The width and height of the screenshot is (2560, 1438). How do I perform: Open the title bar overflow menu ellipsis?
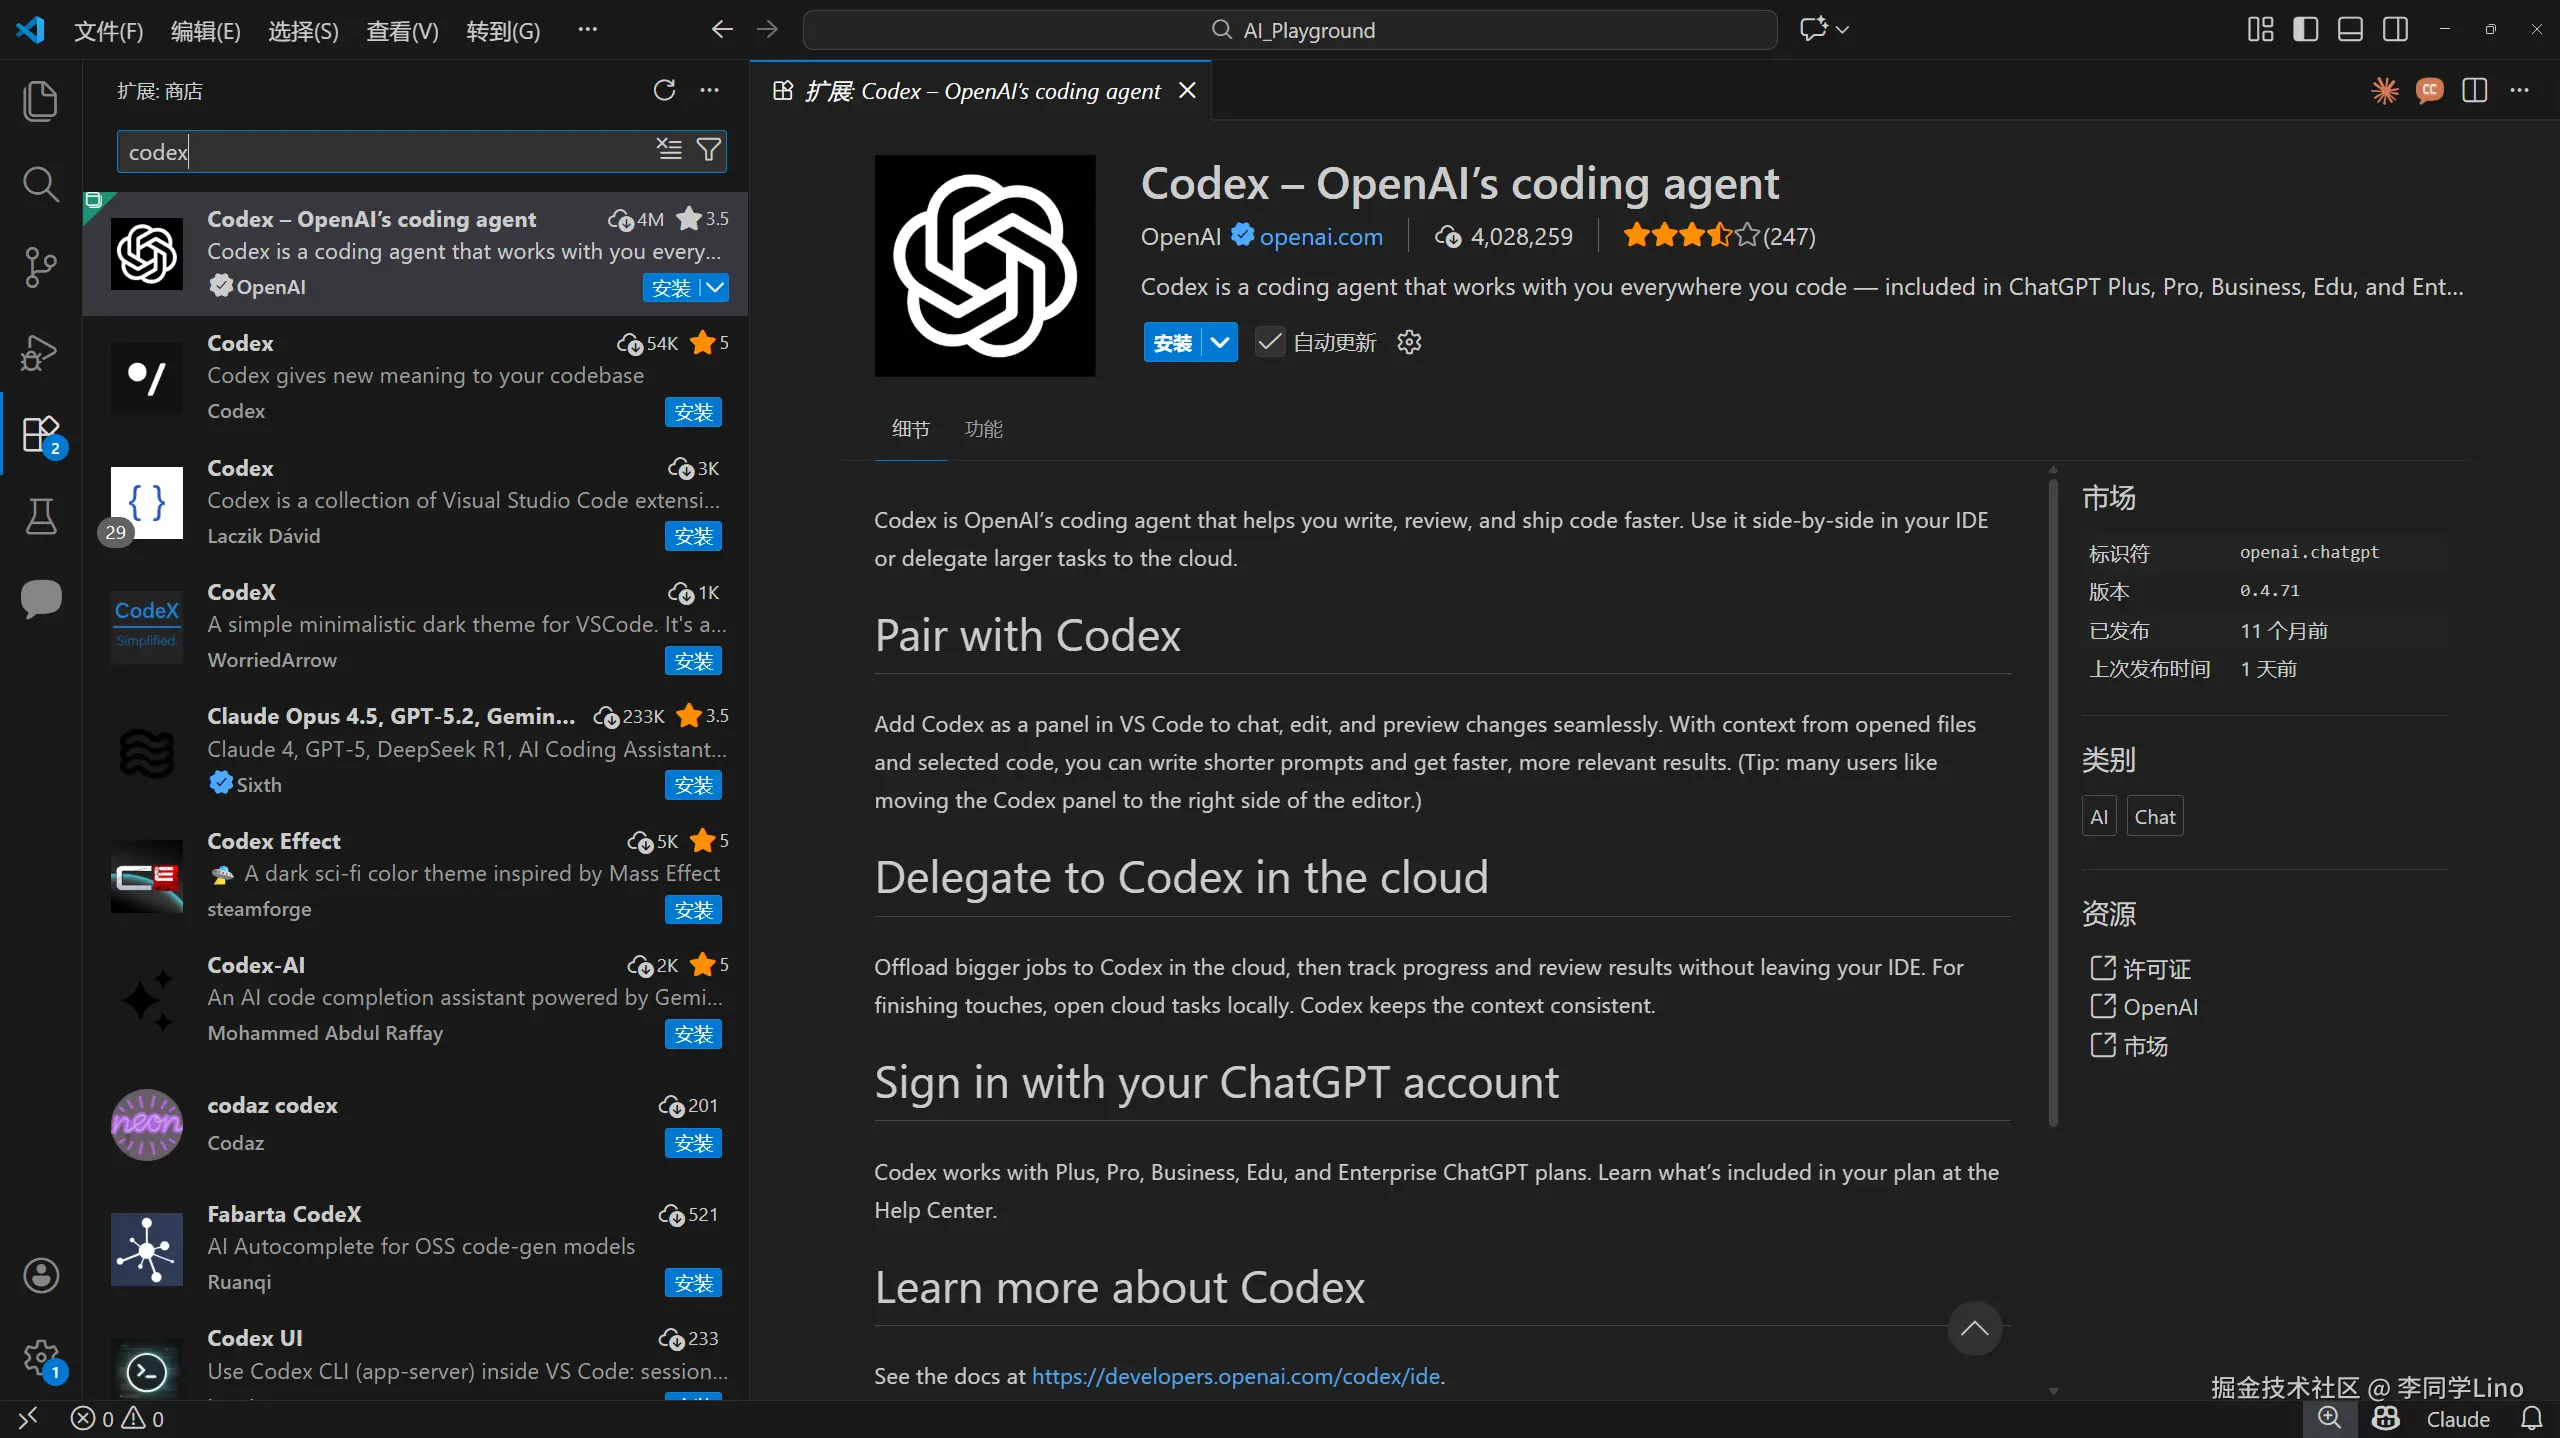587,30
